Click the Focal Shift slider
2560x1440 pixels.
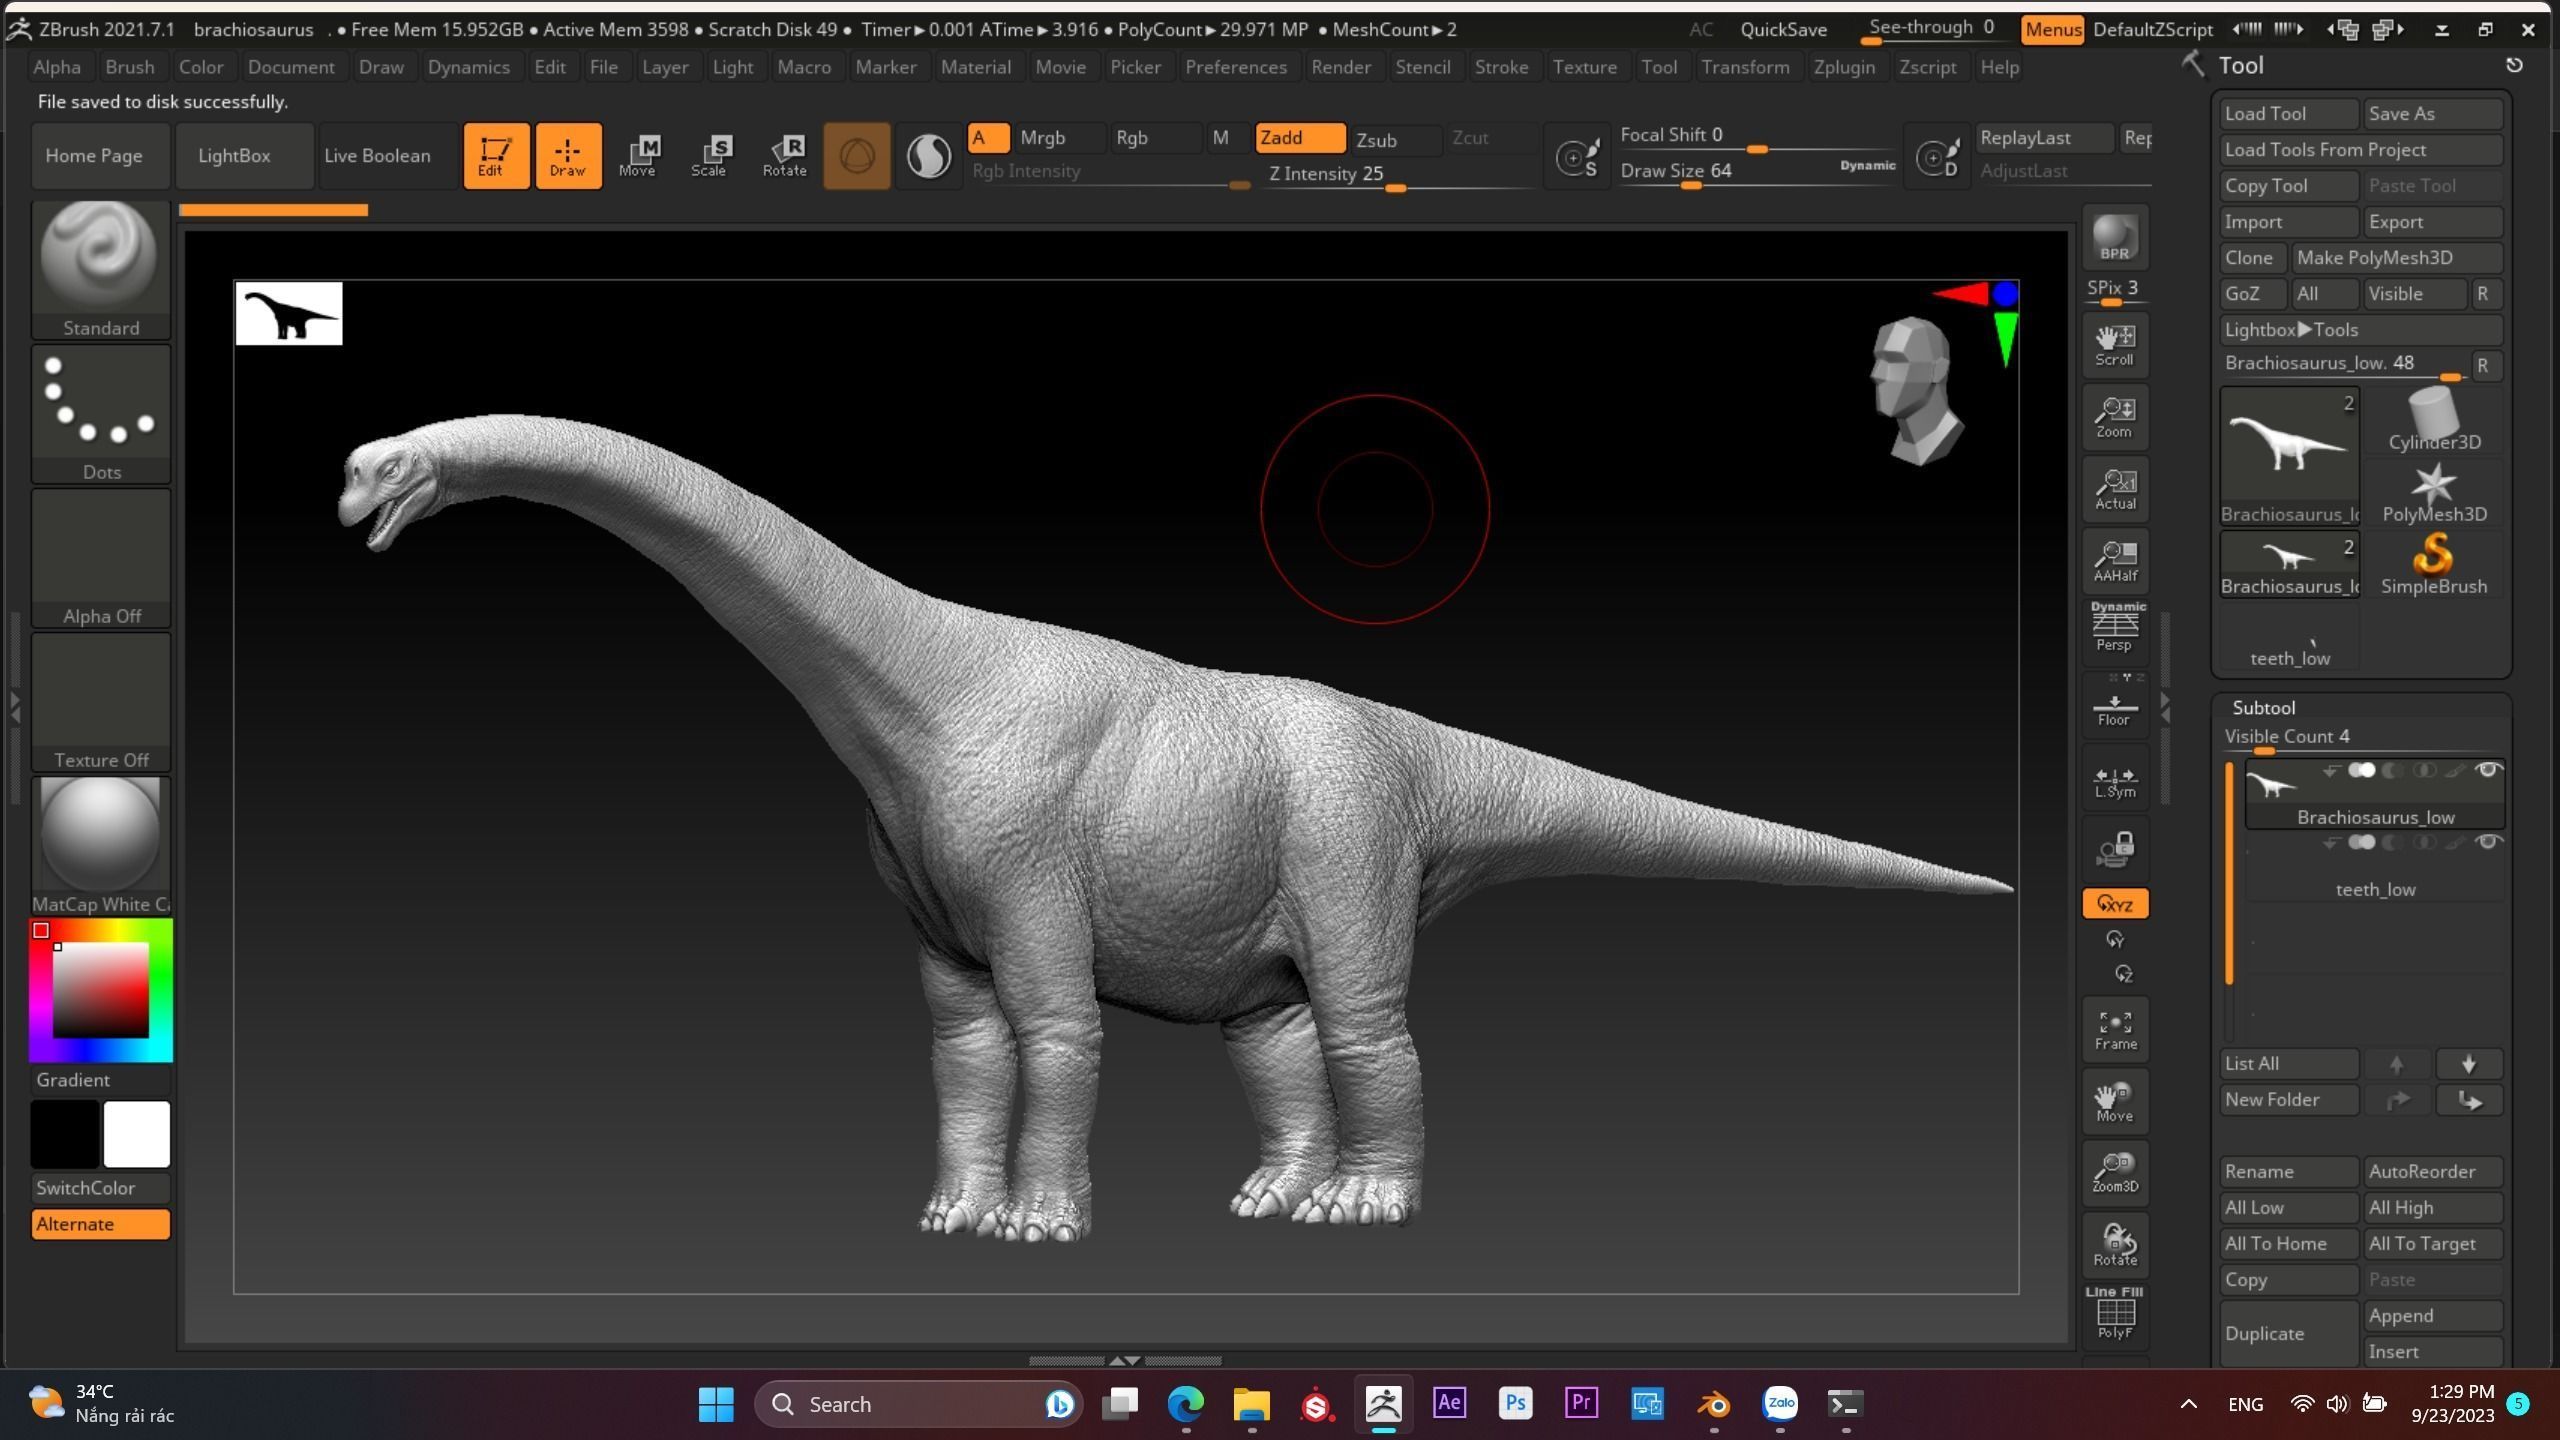1758,137
